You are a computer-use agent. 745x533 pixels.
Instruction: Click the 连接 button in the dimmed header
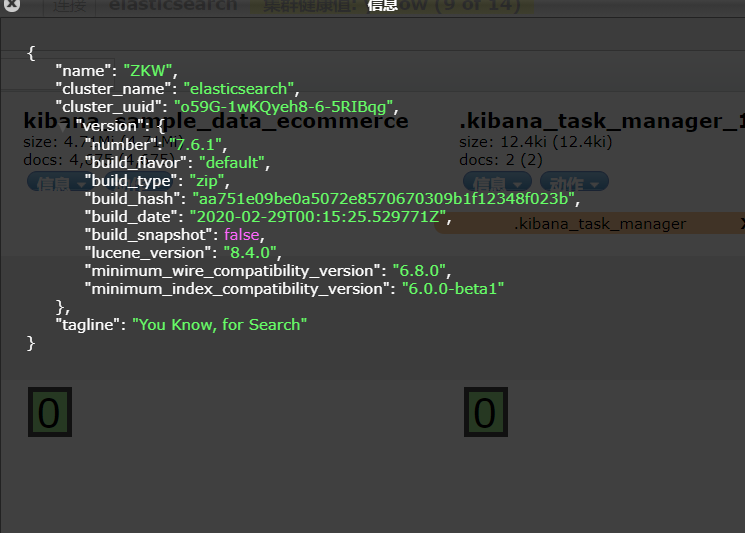(69, 6)
